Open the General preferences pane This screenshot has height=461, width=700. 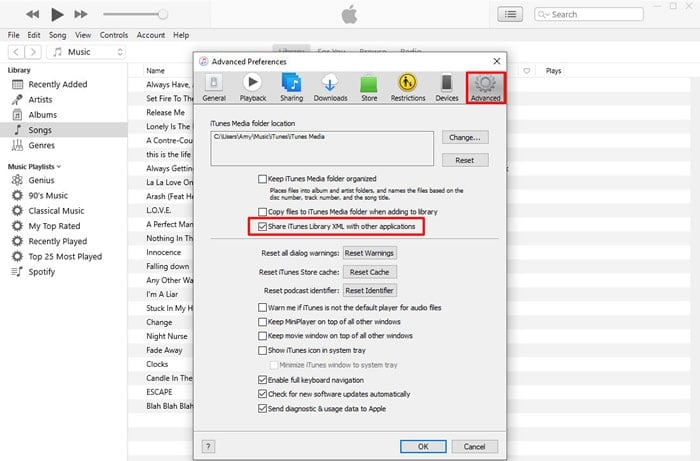[x=214, y=87]
